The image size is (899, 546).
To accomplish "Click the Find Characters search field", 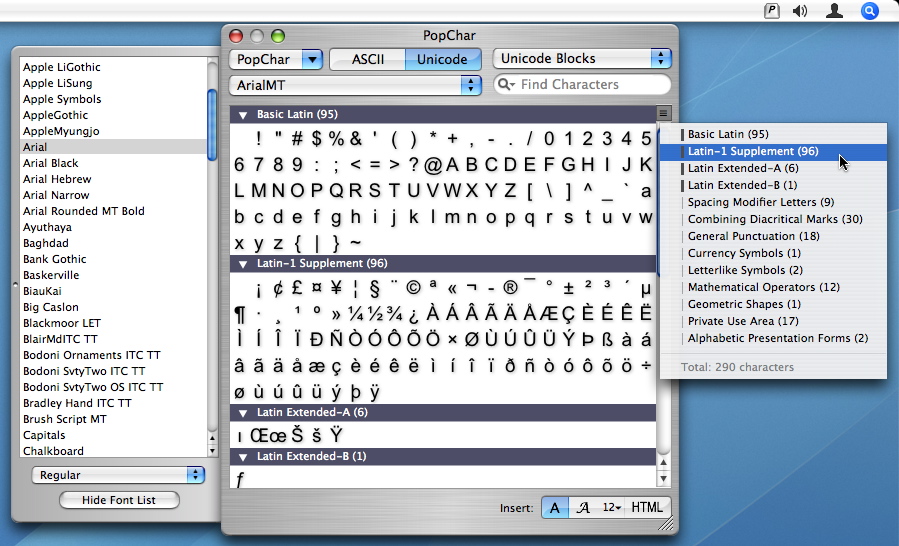I will pos(582,84).
